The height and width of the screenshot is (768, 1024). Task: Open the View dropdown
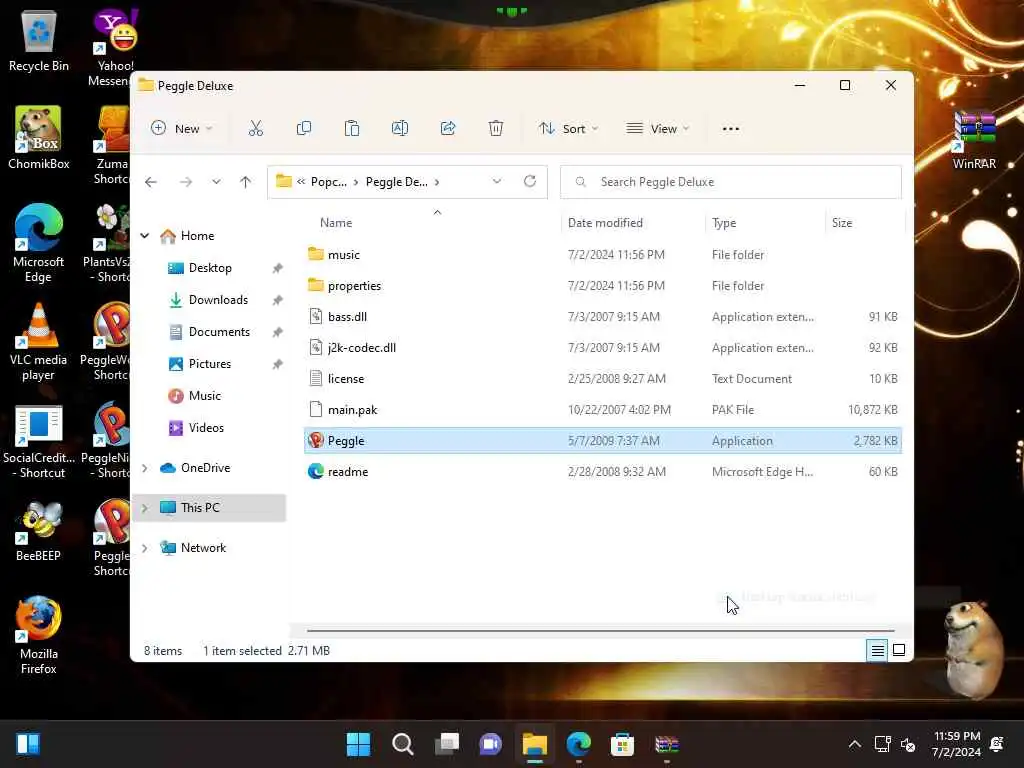658,129
